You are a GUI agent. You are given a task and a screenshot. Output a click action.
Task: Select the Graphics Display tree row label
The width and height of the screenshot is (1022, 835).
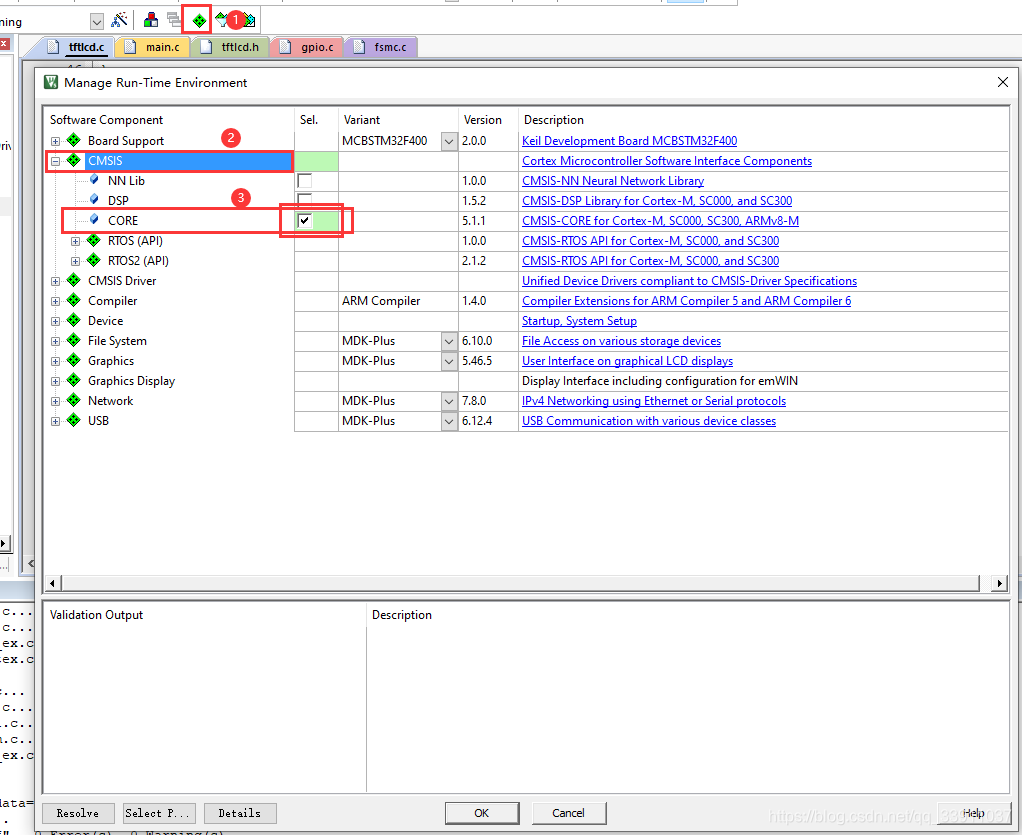[x=132, y=381]
